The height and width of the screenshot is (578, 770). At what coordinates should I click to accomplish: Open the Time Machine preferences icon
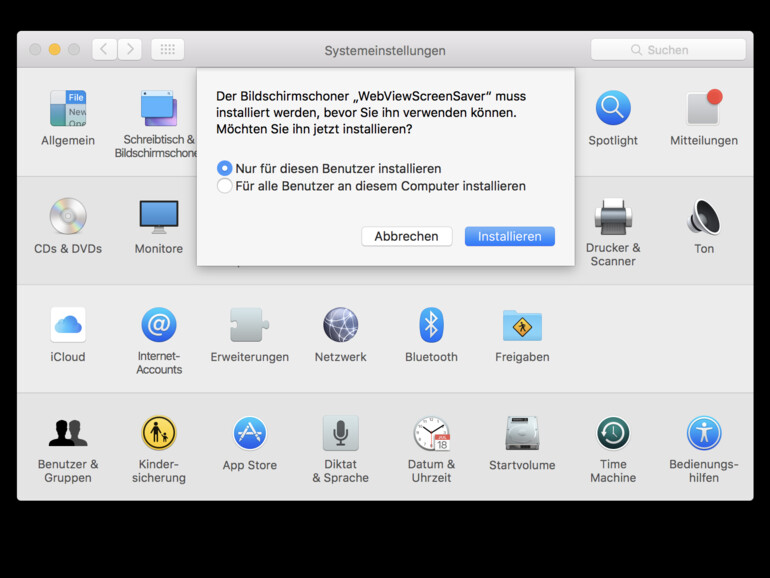point(613,433)
